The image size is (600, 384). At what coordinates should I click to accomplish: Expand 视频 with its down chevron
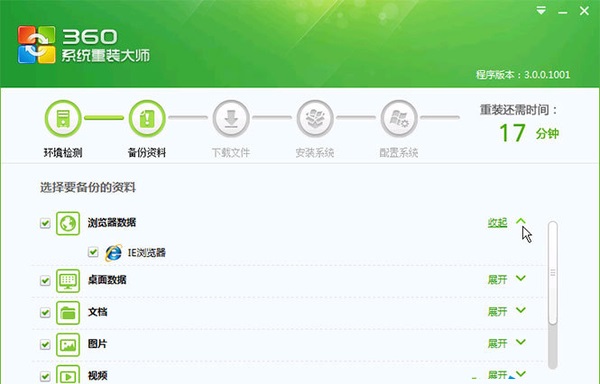coord(521,374)
